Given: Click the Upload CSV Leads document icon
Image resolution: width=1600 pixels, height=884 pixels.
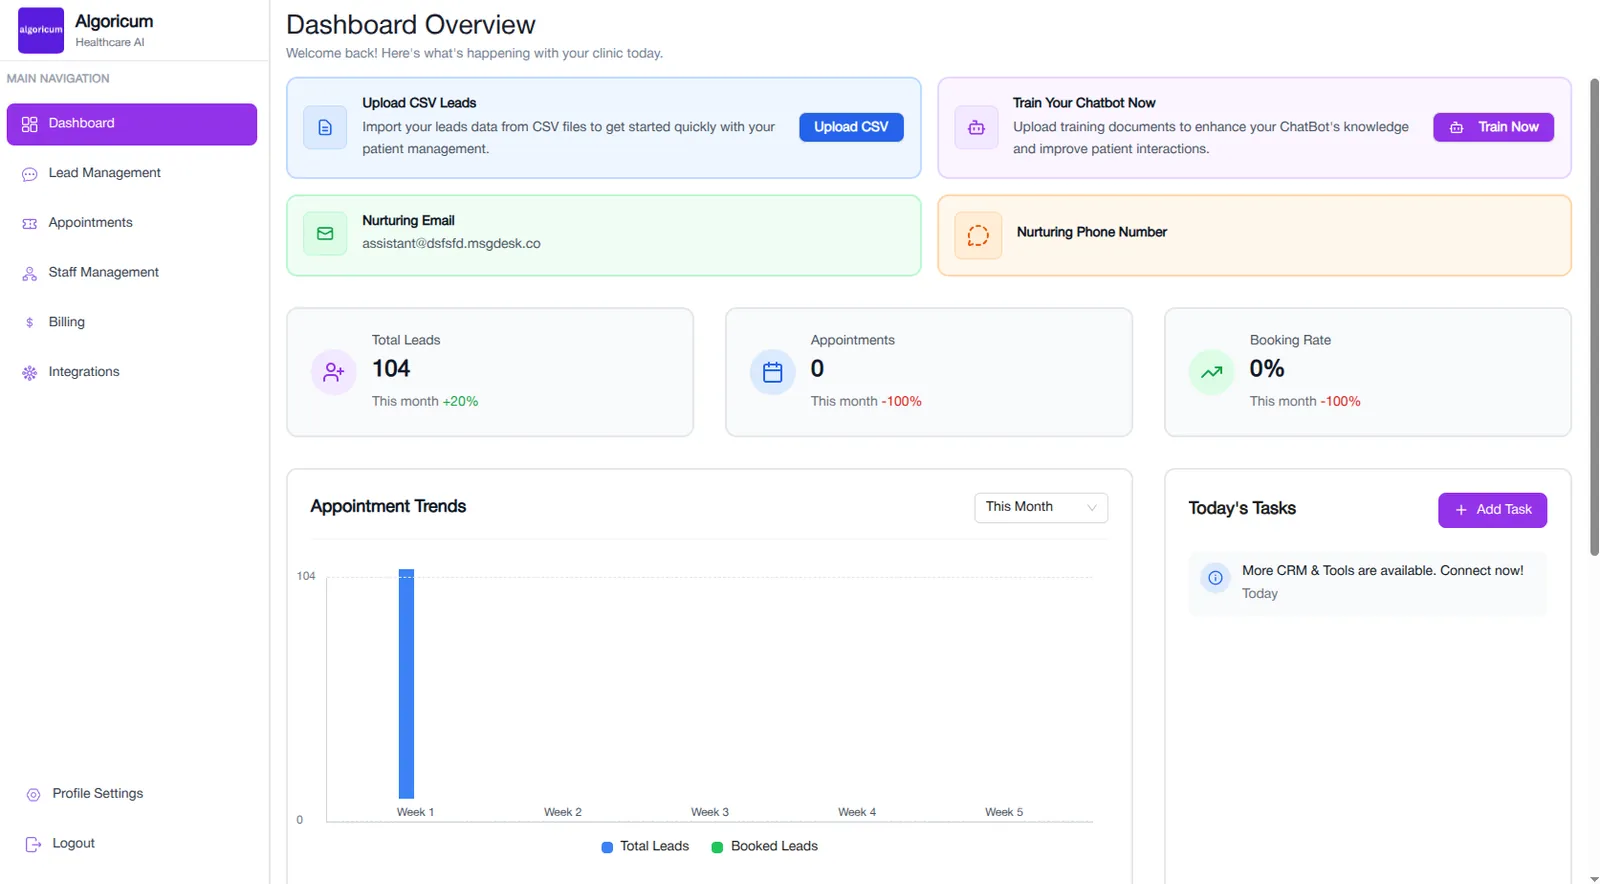Looking at the screenshot, I should (x=325, y=128).
